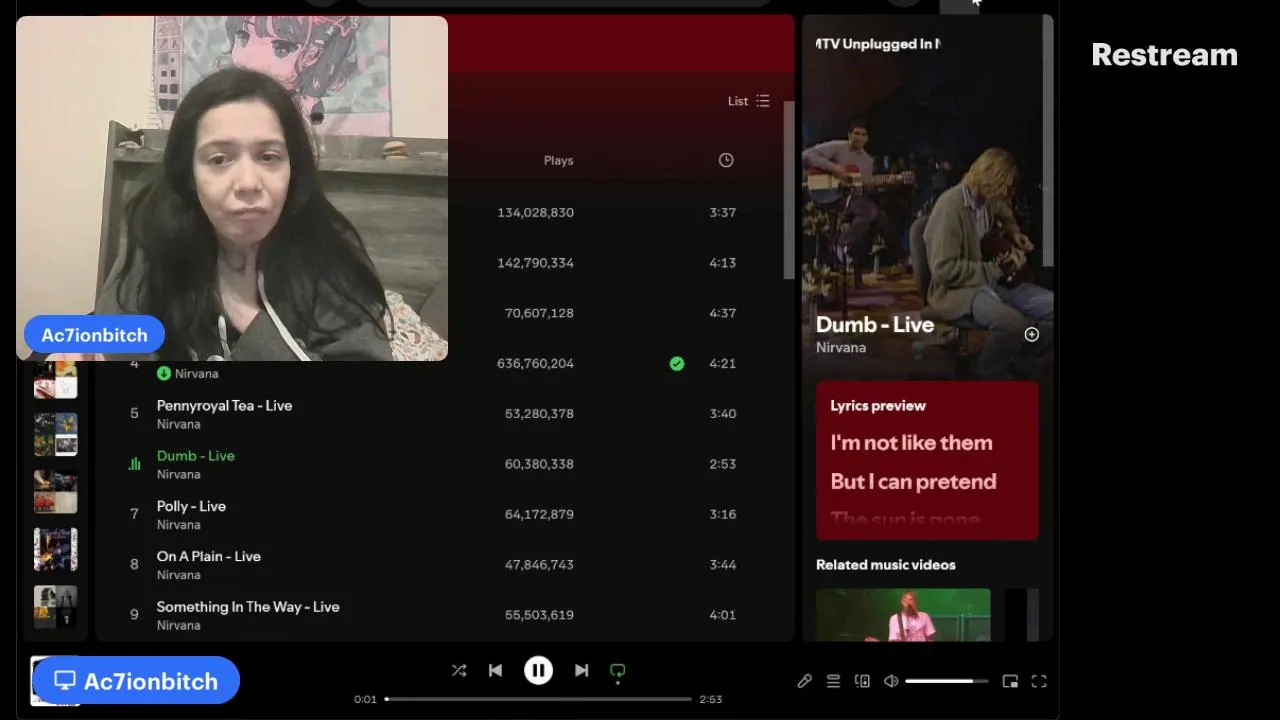The image size is (1280, 720).
Task: Skip to previous track
Action: click(x=495, y=671)
